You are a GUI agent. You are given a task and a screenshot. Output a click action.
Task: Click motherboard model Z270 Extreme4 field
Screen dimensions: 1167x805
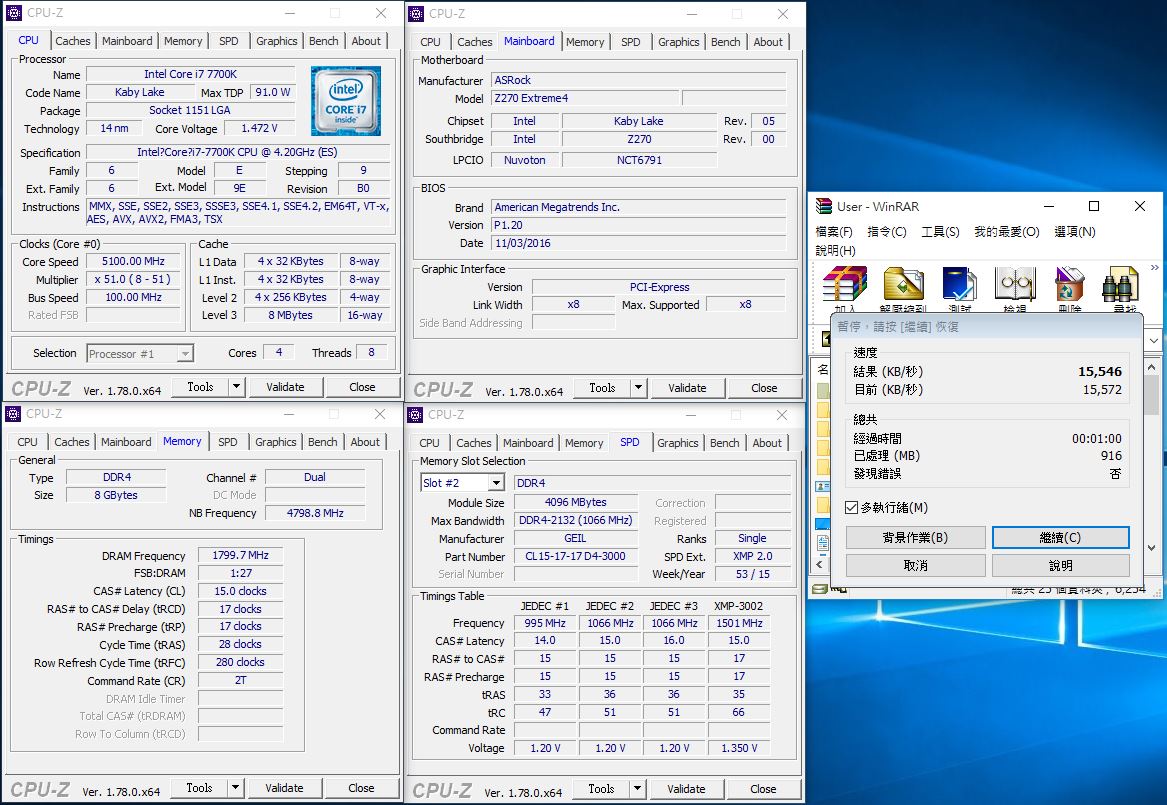(x=585, y=98)
